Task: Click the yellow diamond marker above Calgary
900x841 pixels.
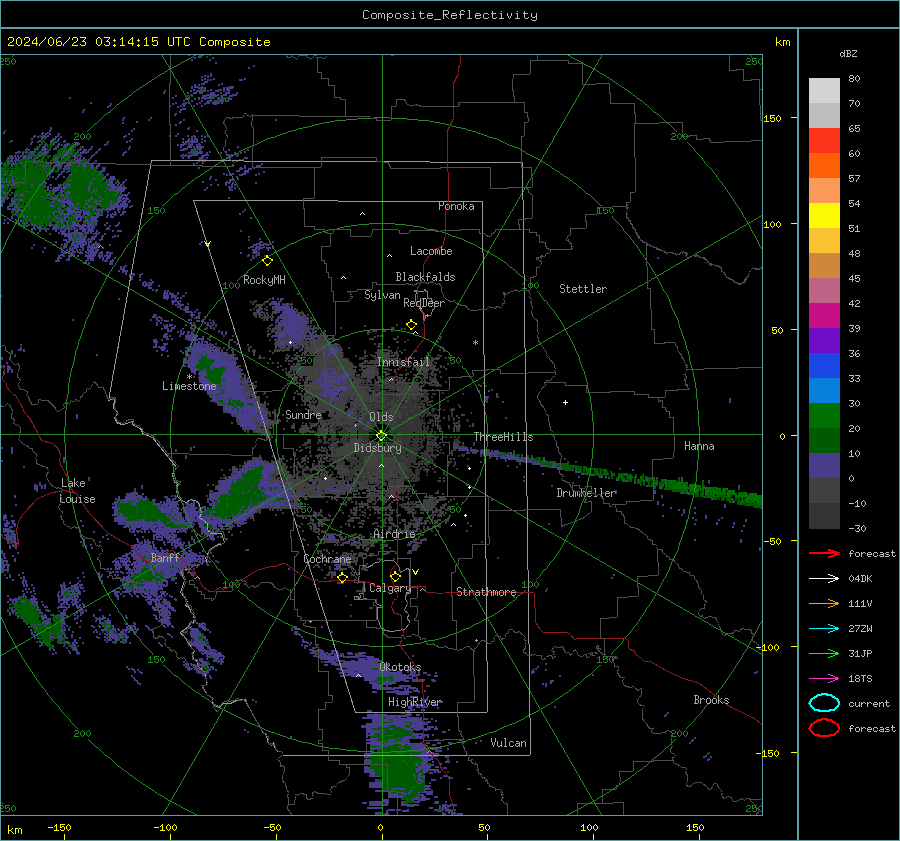Action: 395,576
